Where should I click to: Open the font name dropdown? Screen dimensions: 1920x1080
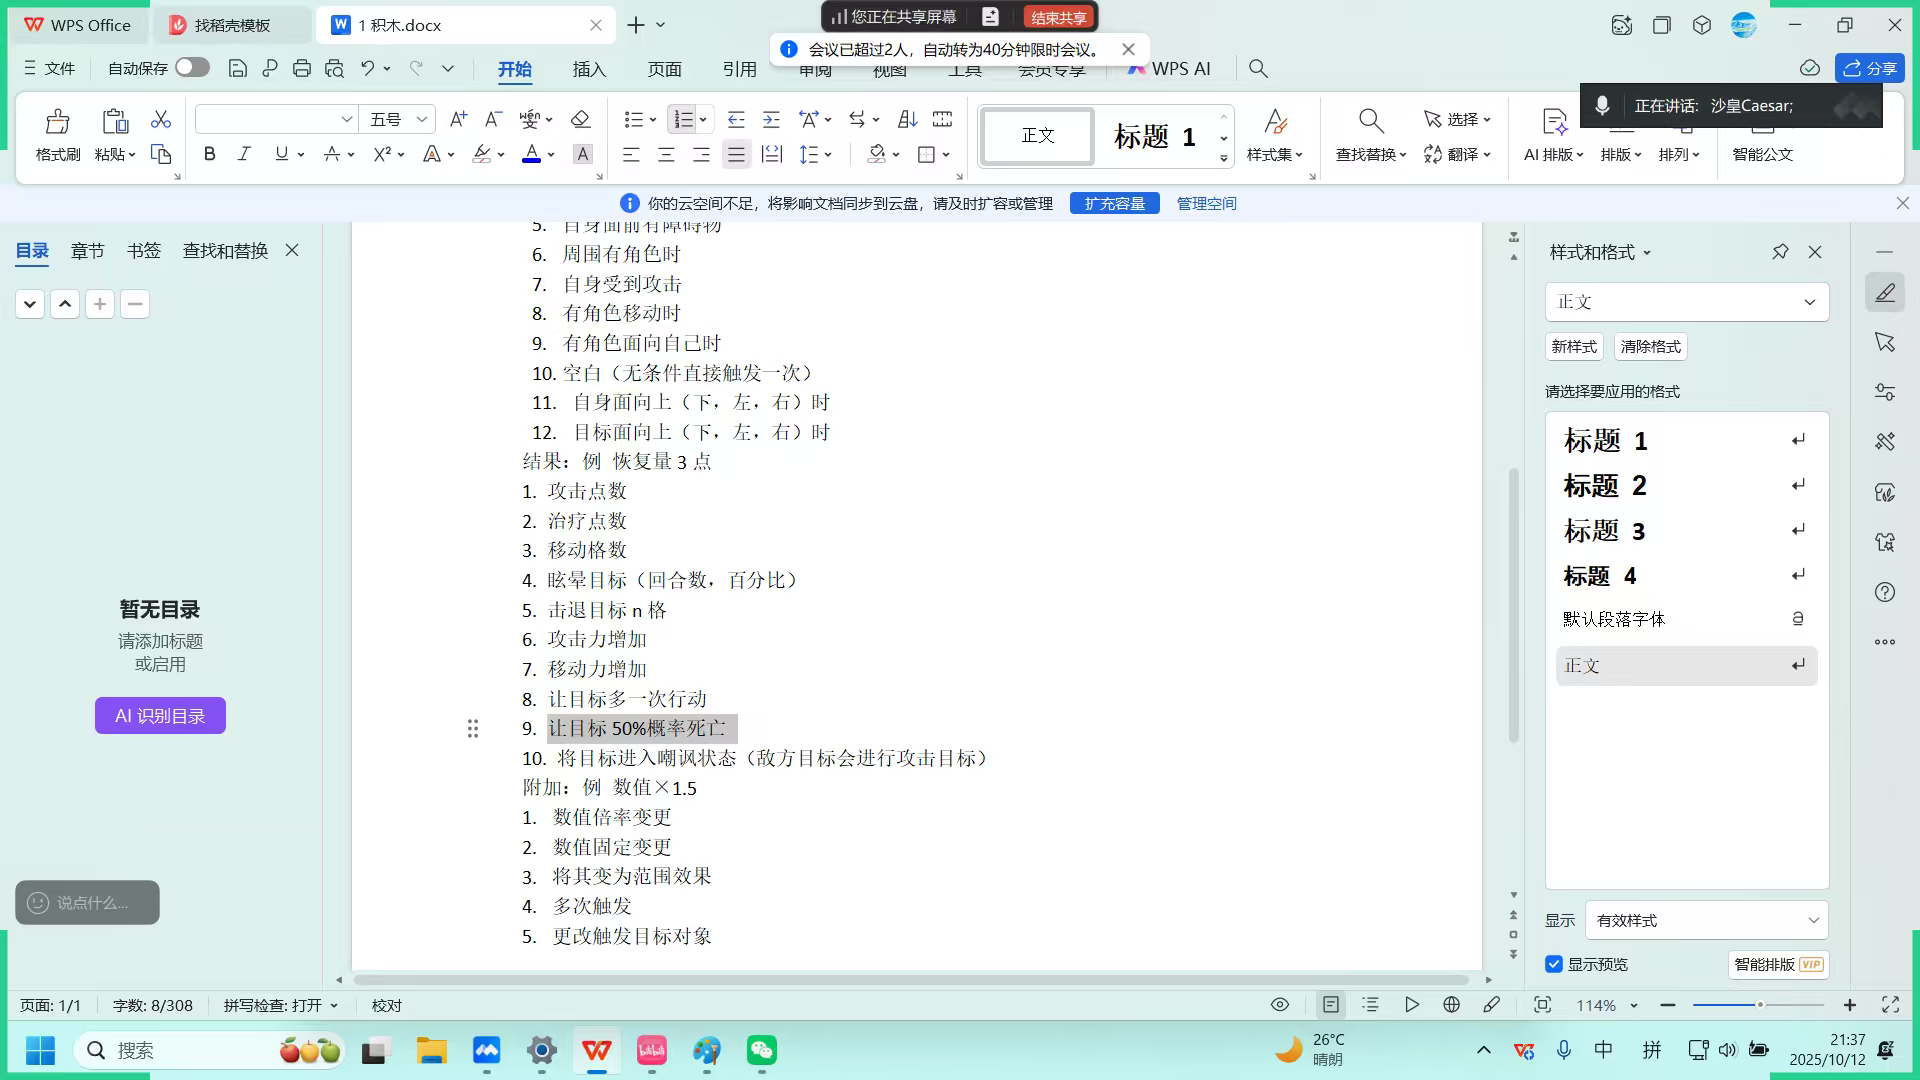(346, 120)
